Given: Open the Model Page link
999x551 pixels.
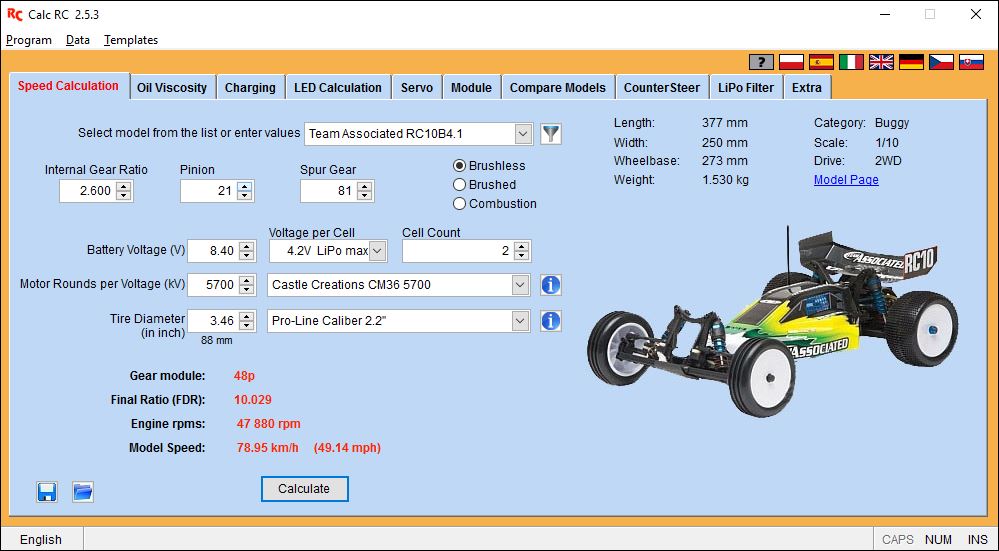Looking at the screenshot, I should (x=846, y=180).
